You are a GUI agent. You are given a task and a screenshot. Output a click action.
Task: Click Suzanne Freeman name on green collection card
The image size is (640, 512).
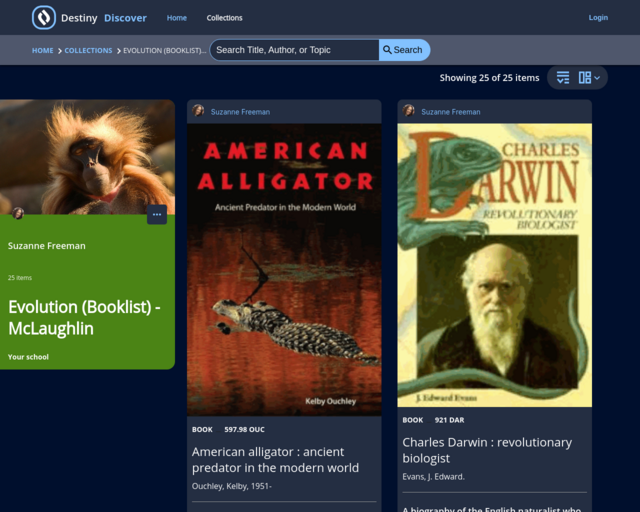click(x=47, y=246)
